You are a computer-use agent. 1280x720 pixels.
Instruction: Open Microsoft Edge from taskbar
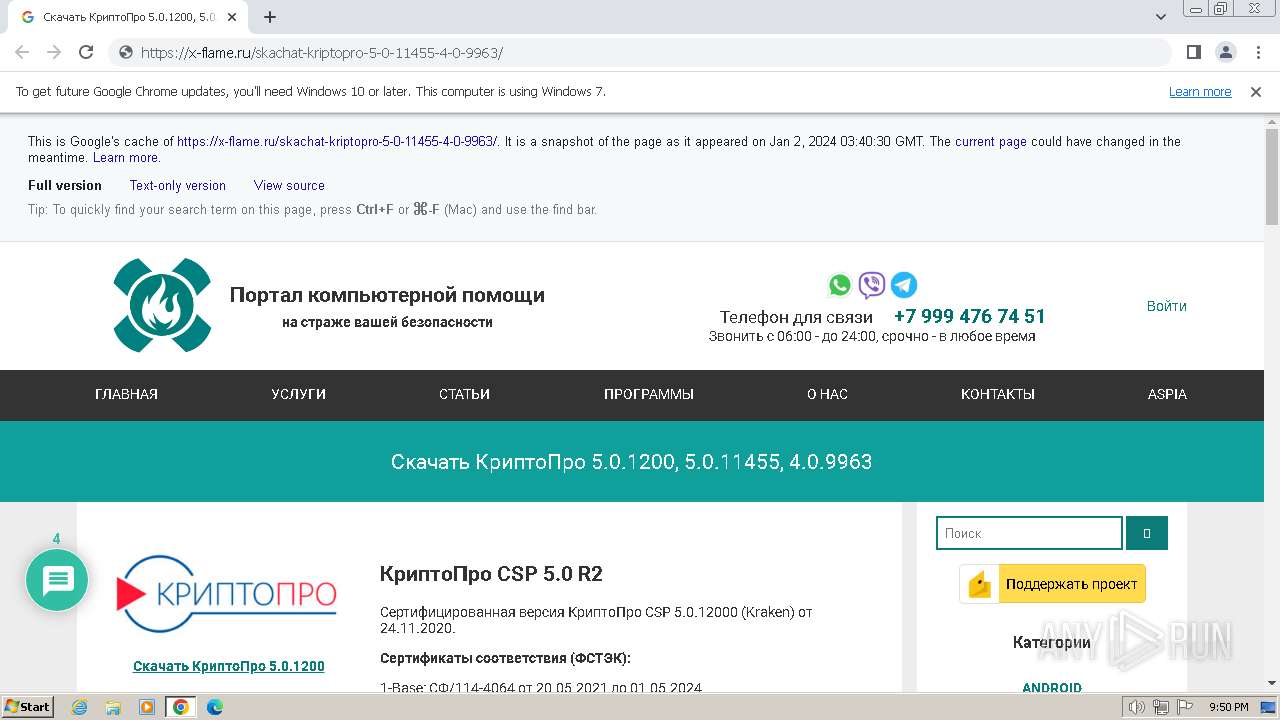[x=215, y=707]
